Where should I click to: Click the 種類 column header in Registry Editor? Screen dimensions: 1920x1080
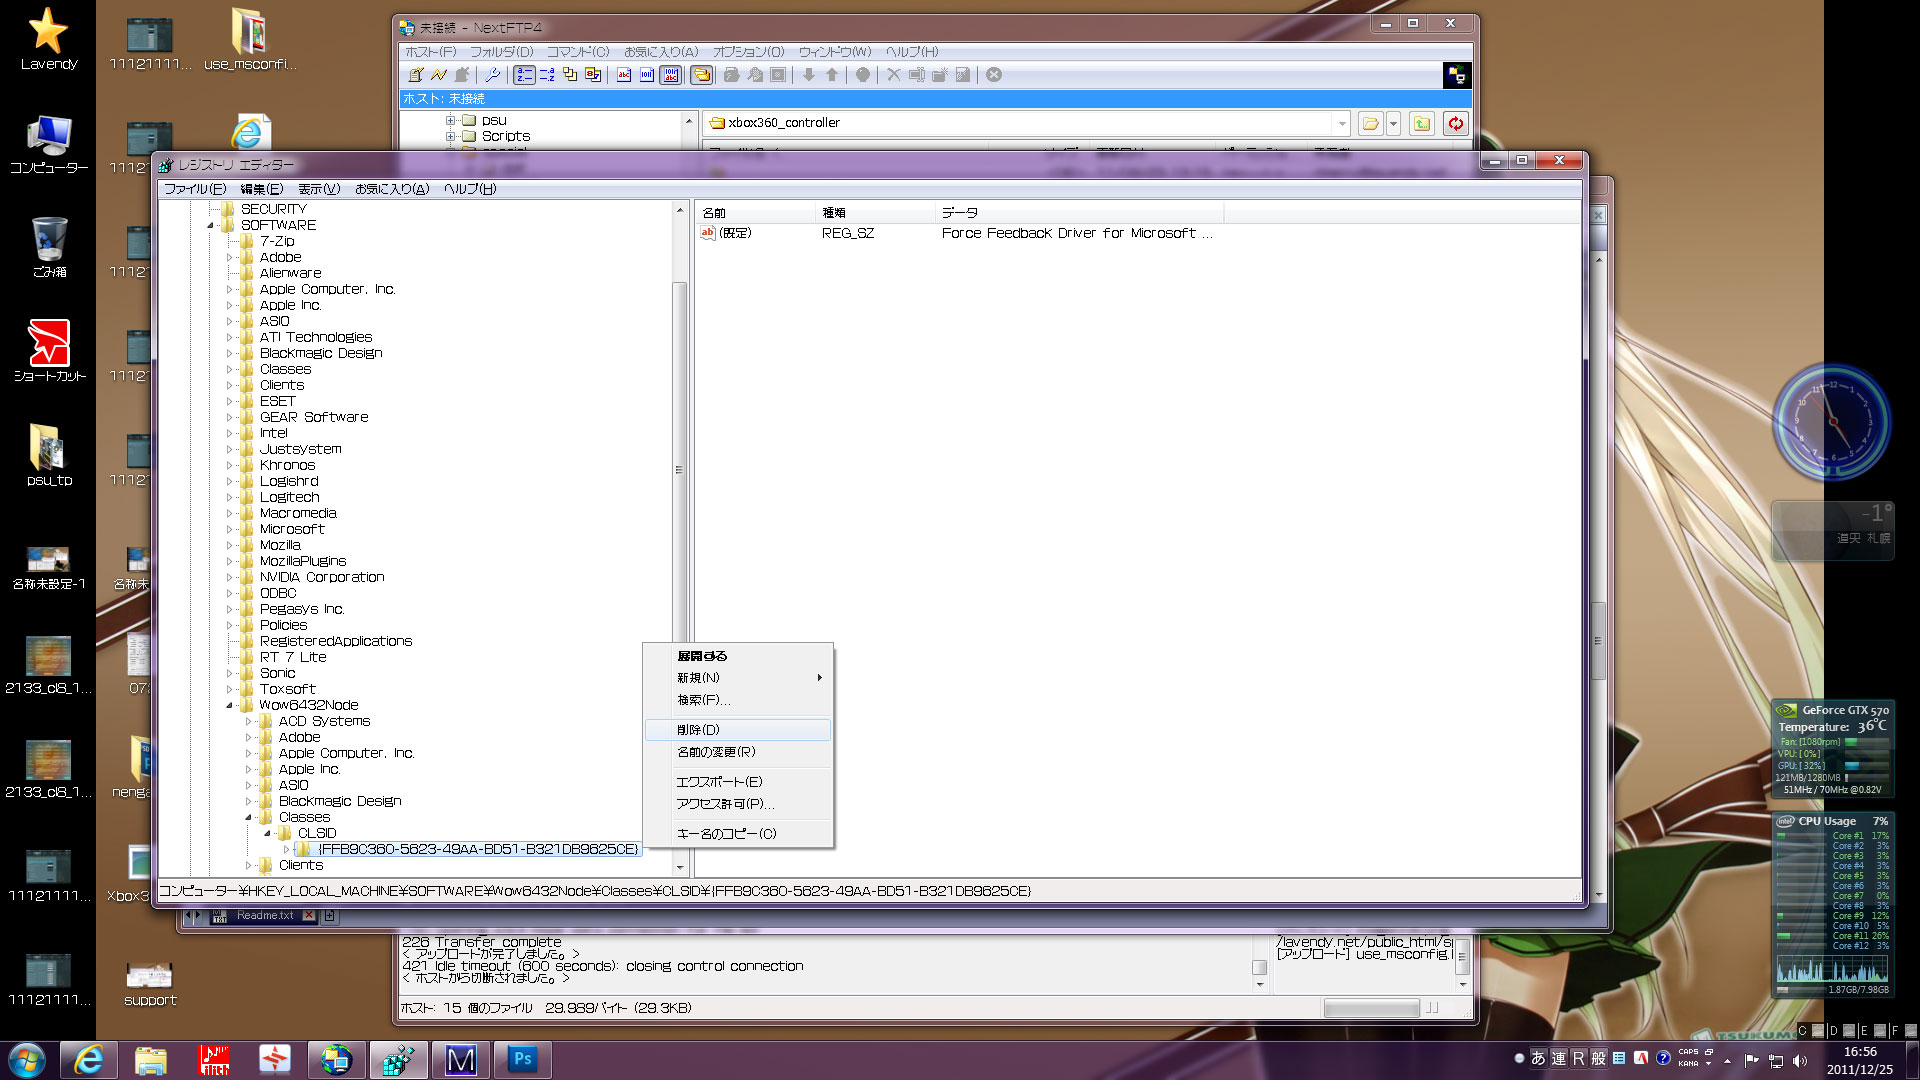click(x=875, y=213)
